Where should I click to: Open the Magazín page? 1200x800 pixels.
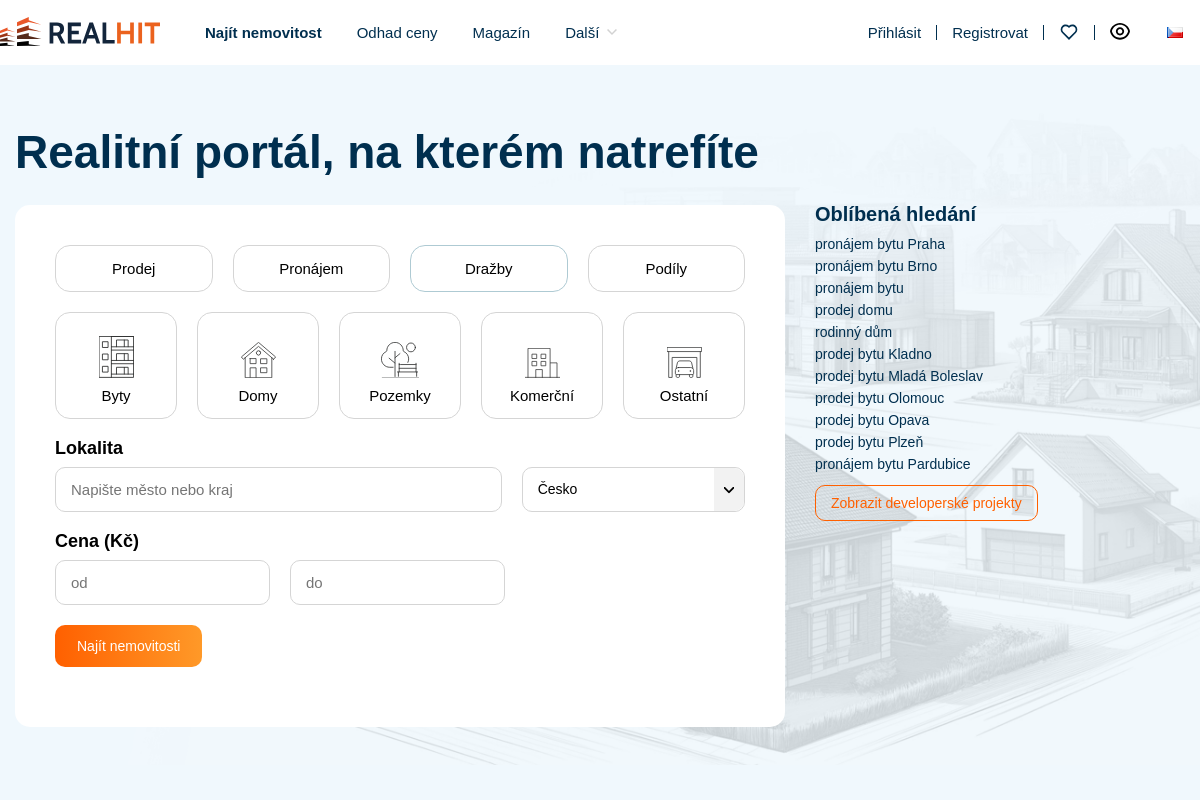click(x=501, y=32)
